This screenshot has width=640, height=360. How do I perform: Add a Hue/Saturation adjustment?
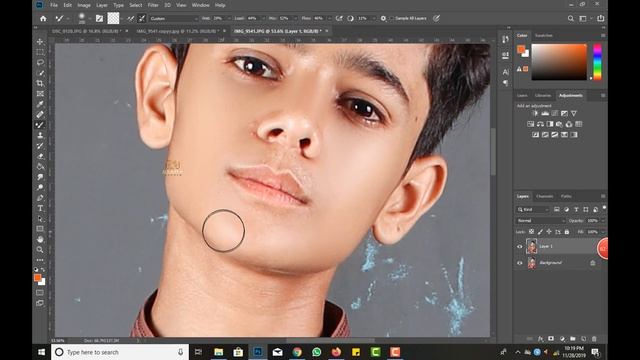[x=531, y=124]
